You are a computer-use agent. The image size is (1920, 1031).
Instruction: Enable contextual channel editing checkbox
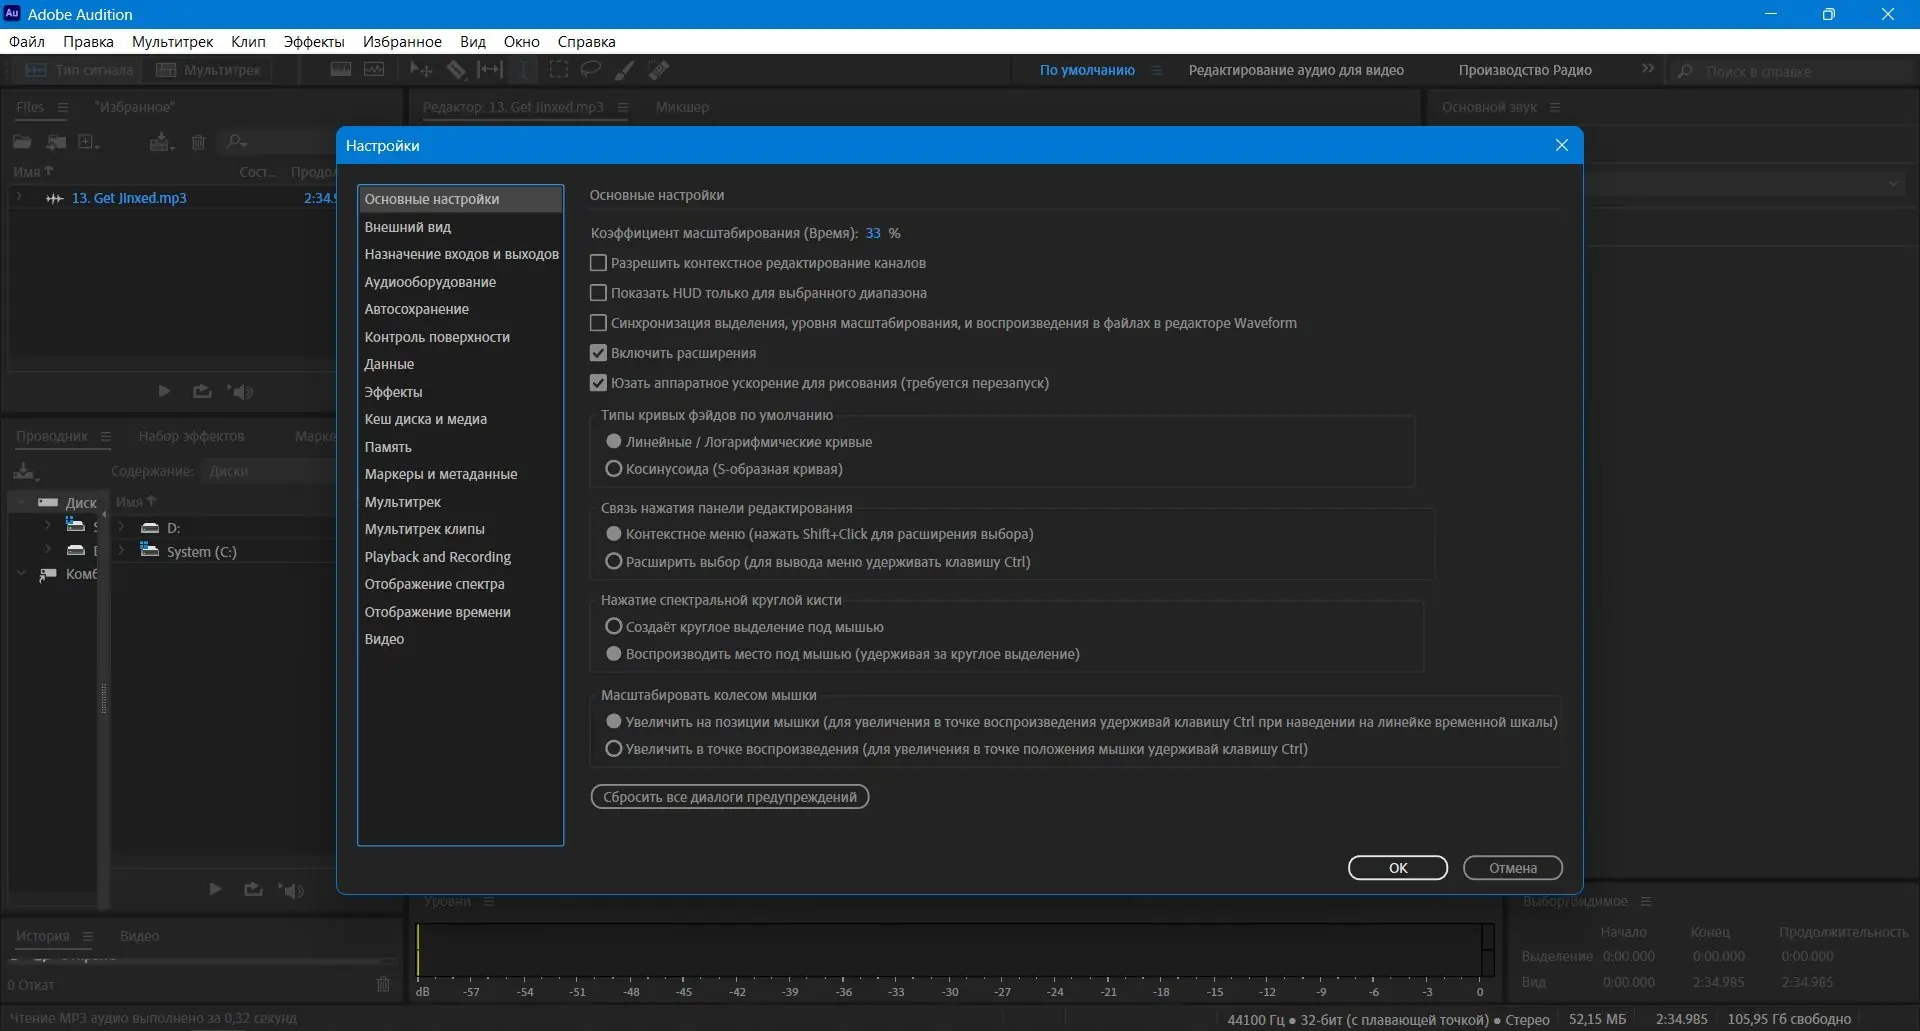[598, 263]
